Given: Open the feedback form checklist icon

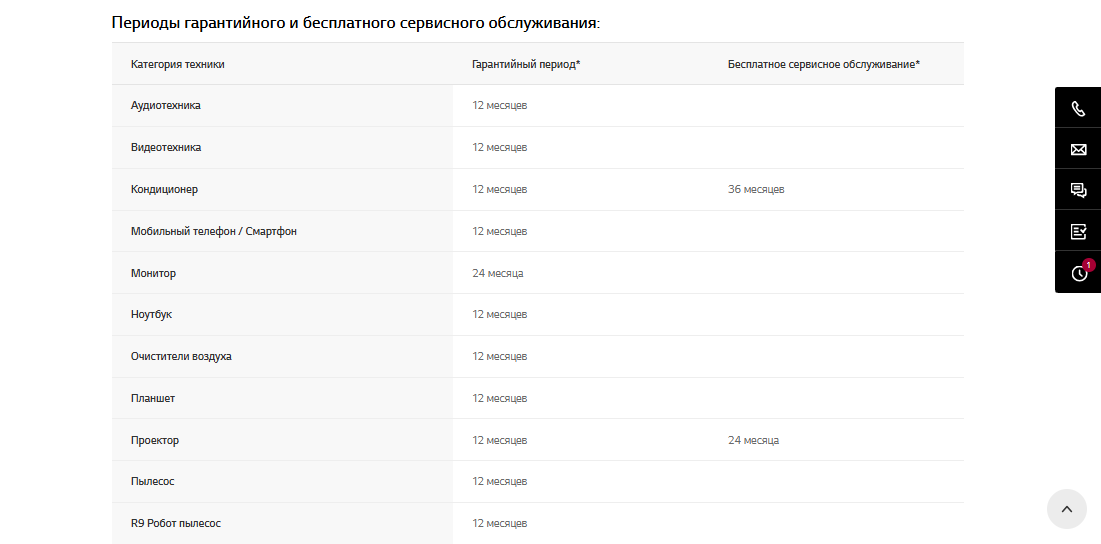Looking at the screenshot, I should pyautogui.click(x=1078, y=231).
